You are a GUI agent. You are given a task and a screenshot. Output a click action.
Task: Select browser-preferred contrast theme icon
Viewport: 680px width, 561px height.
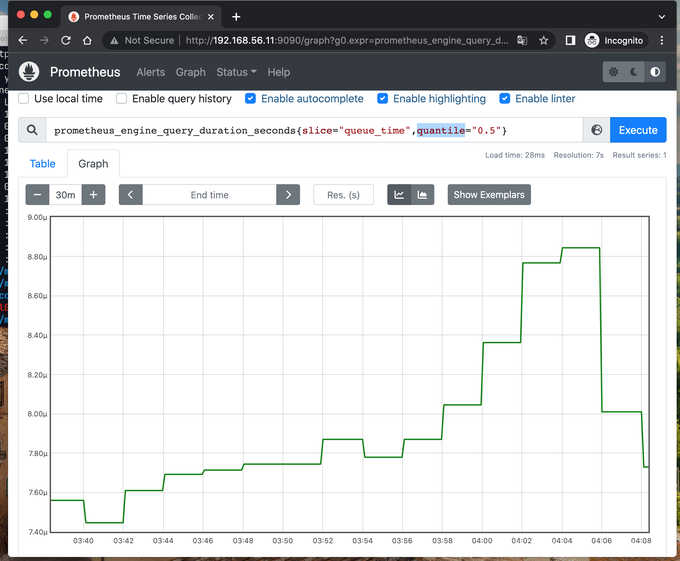pos(655,72)
